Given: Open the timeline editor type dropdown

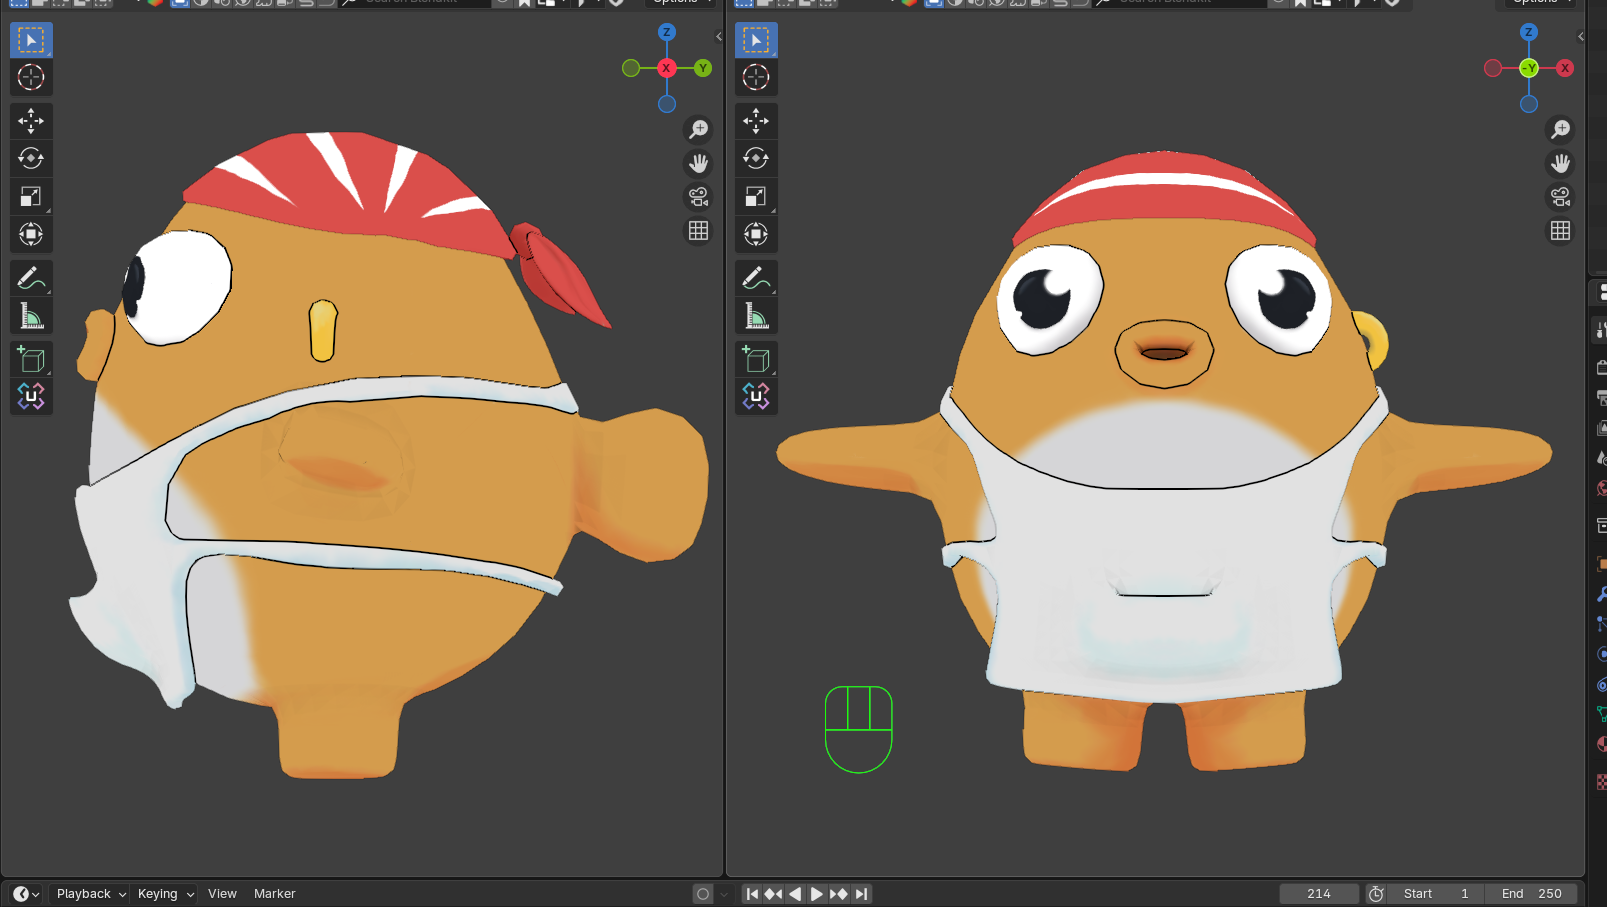Looking at the screenshot, I should [x=25, y=894].
